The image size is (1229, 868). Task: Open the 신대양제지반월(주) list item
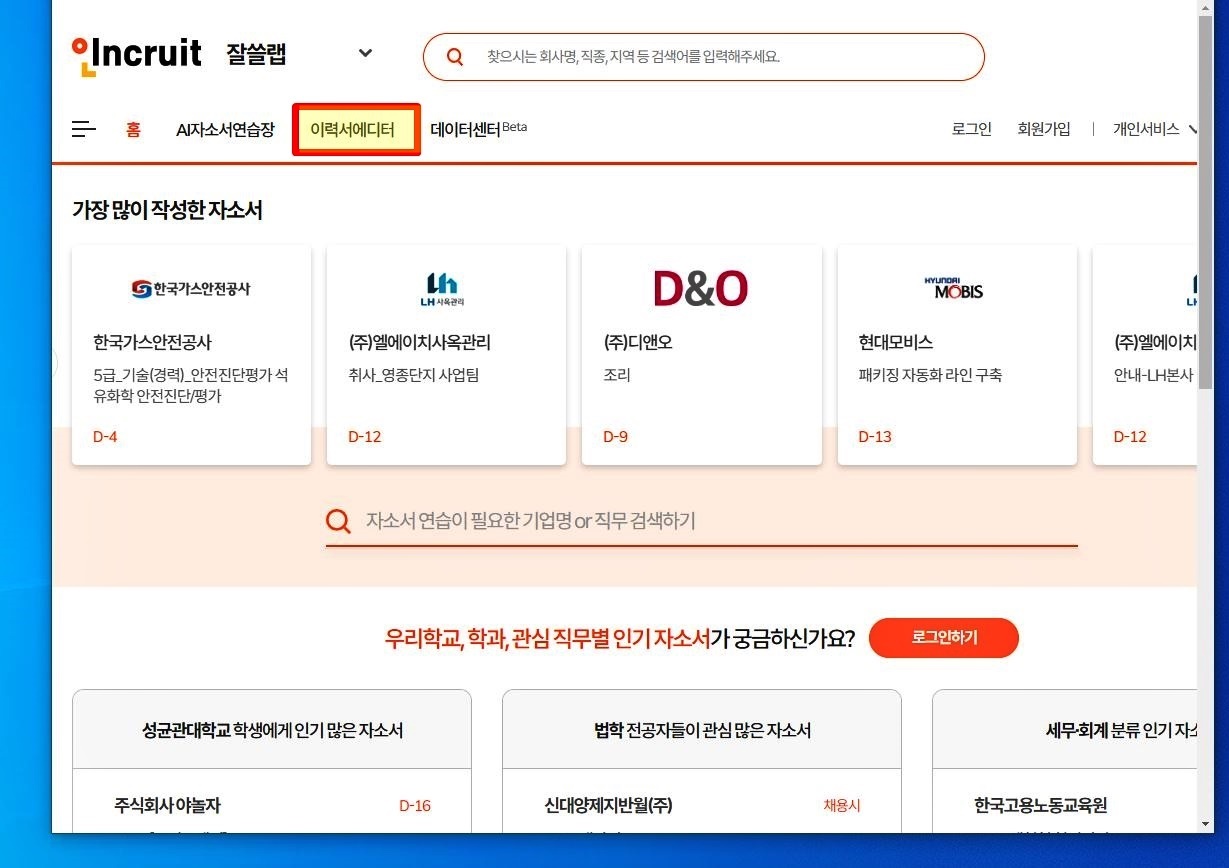click(608, 806)
